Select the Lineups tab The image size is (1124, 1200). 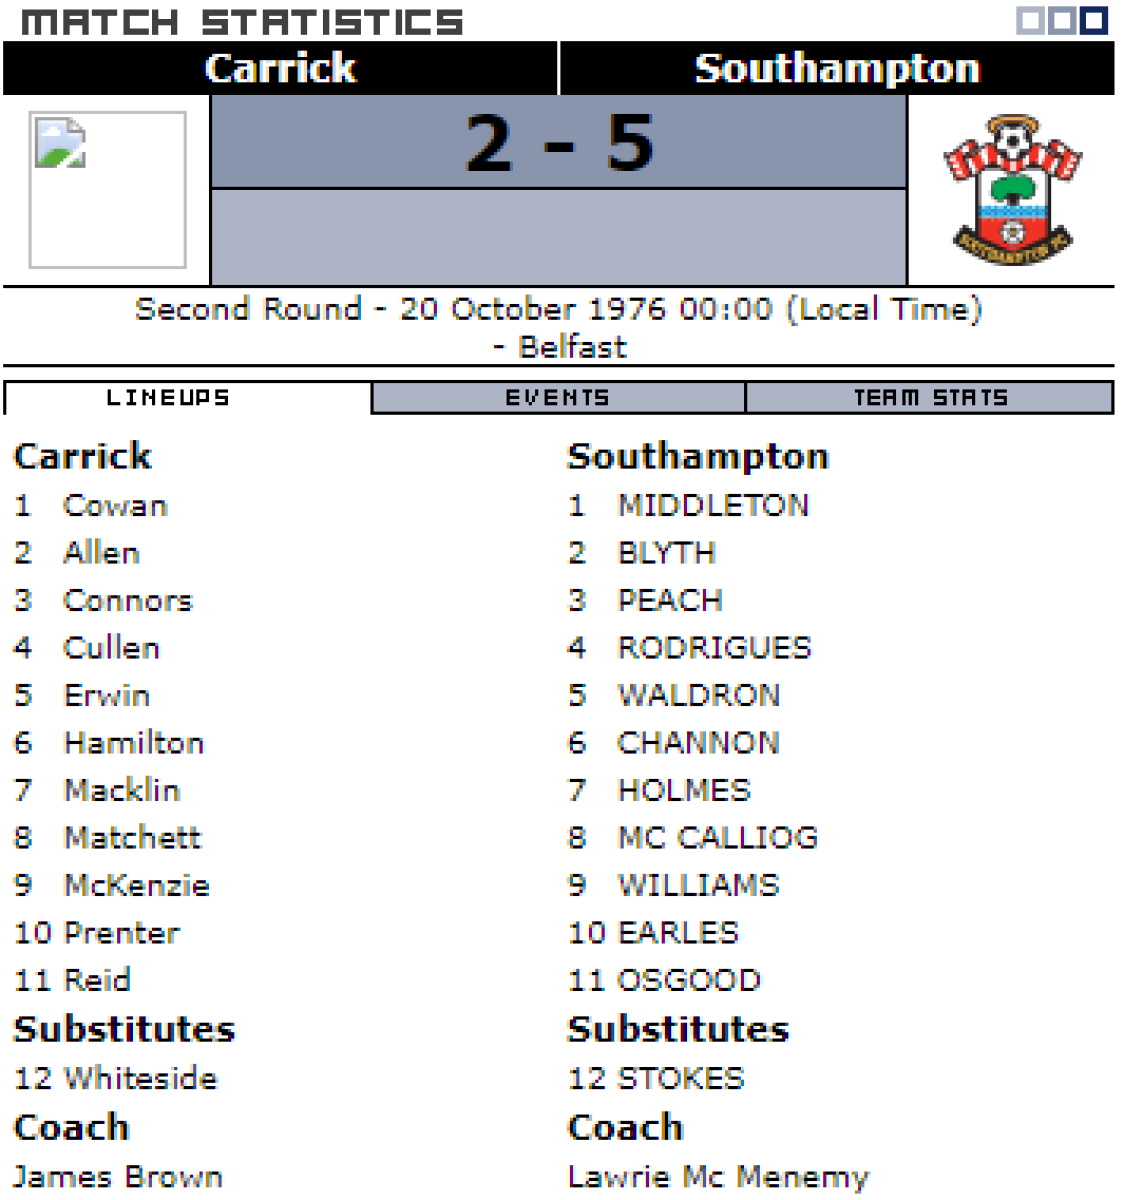click(x=168, y=398)
